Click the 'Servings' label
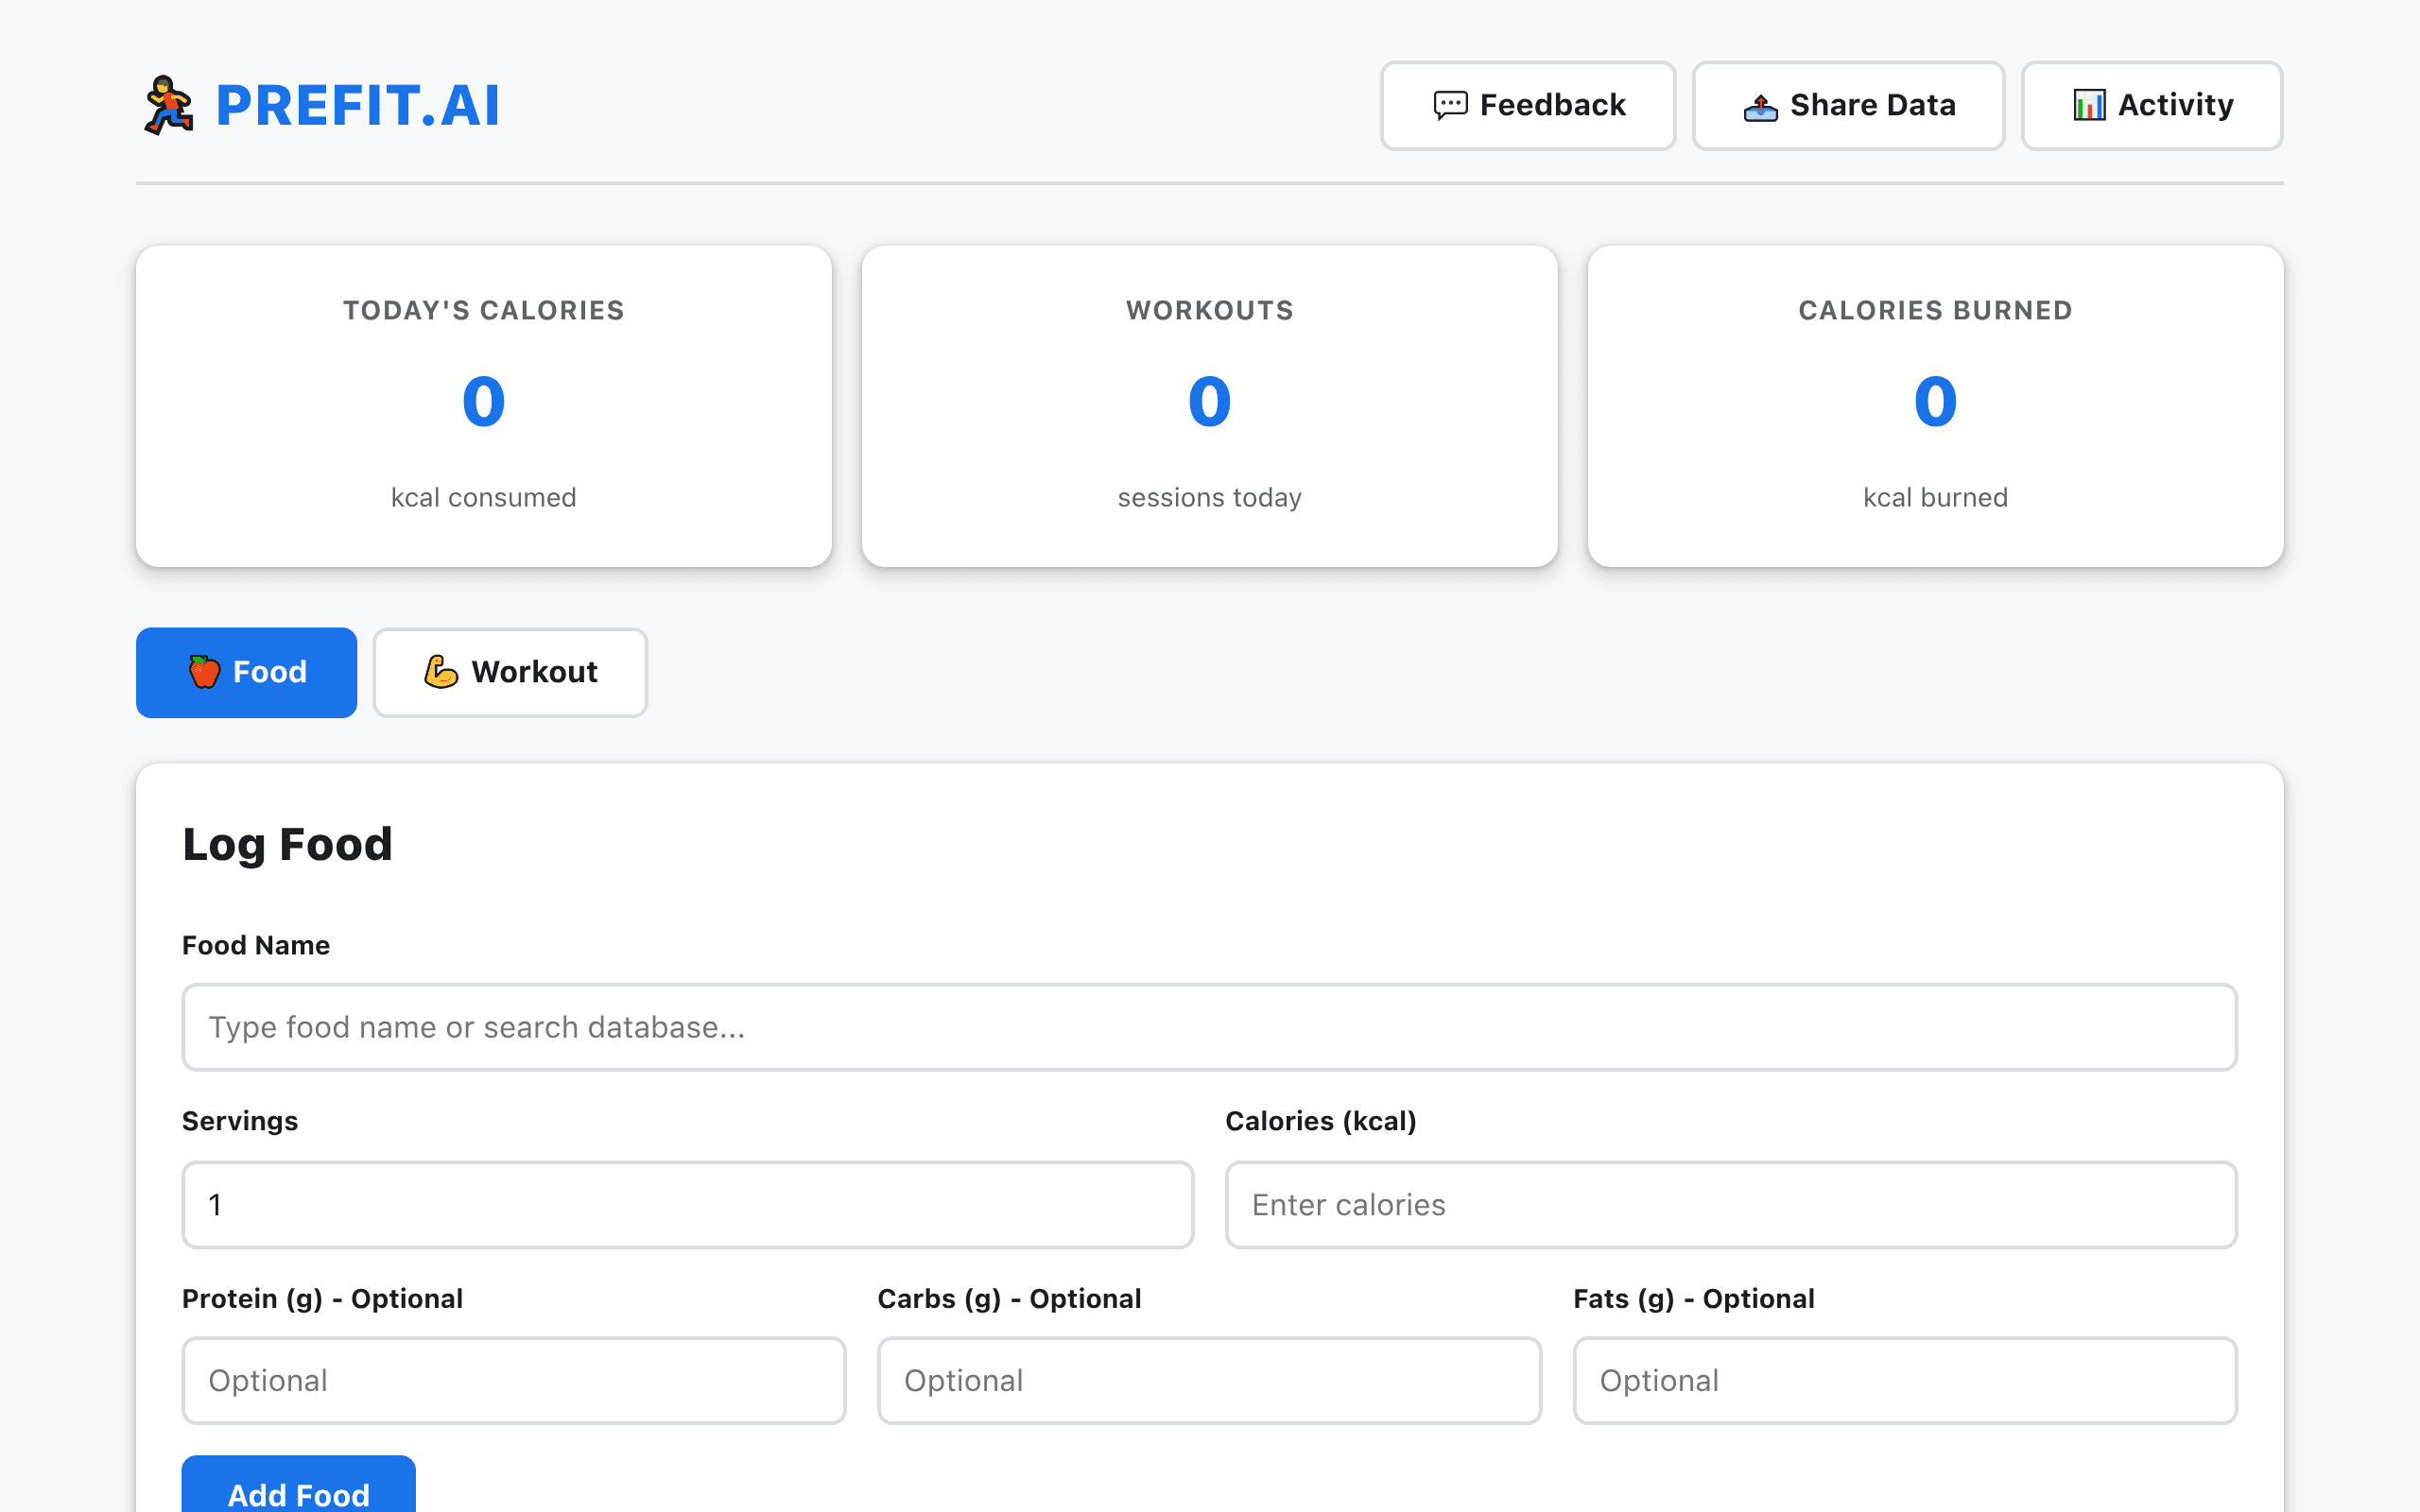2420x1512 pixels. (240, 1121)
